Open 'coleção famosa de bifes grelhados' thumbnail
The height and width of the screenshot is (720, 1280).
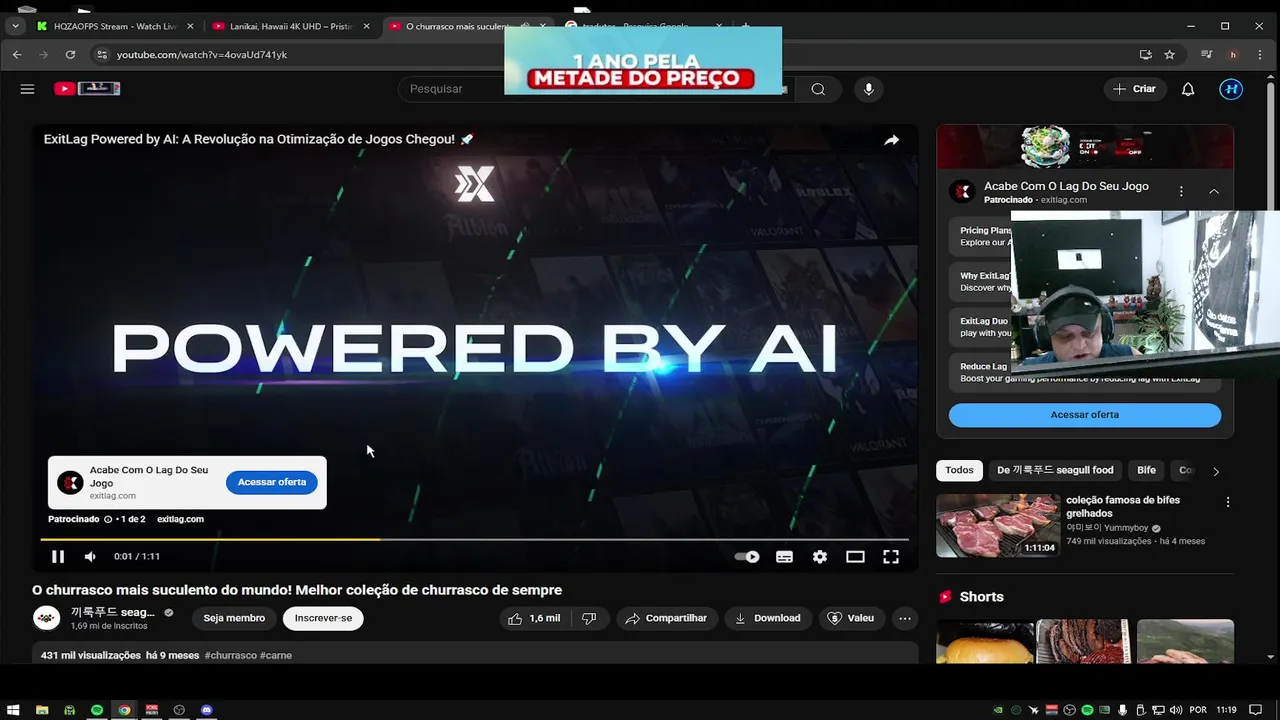pos(998,525)
